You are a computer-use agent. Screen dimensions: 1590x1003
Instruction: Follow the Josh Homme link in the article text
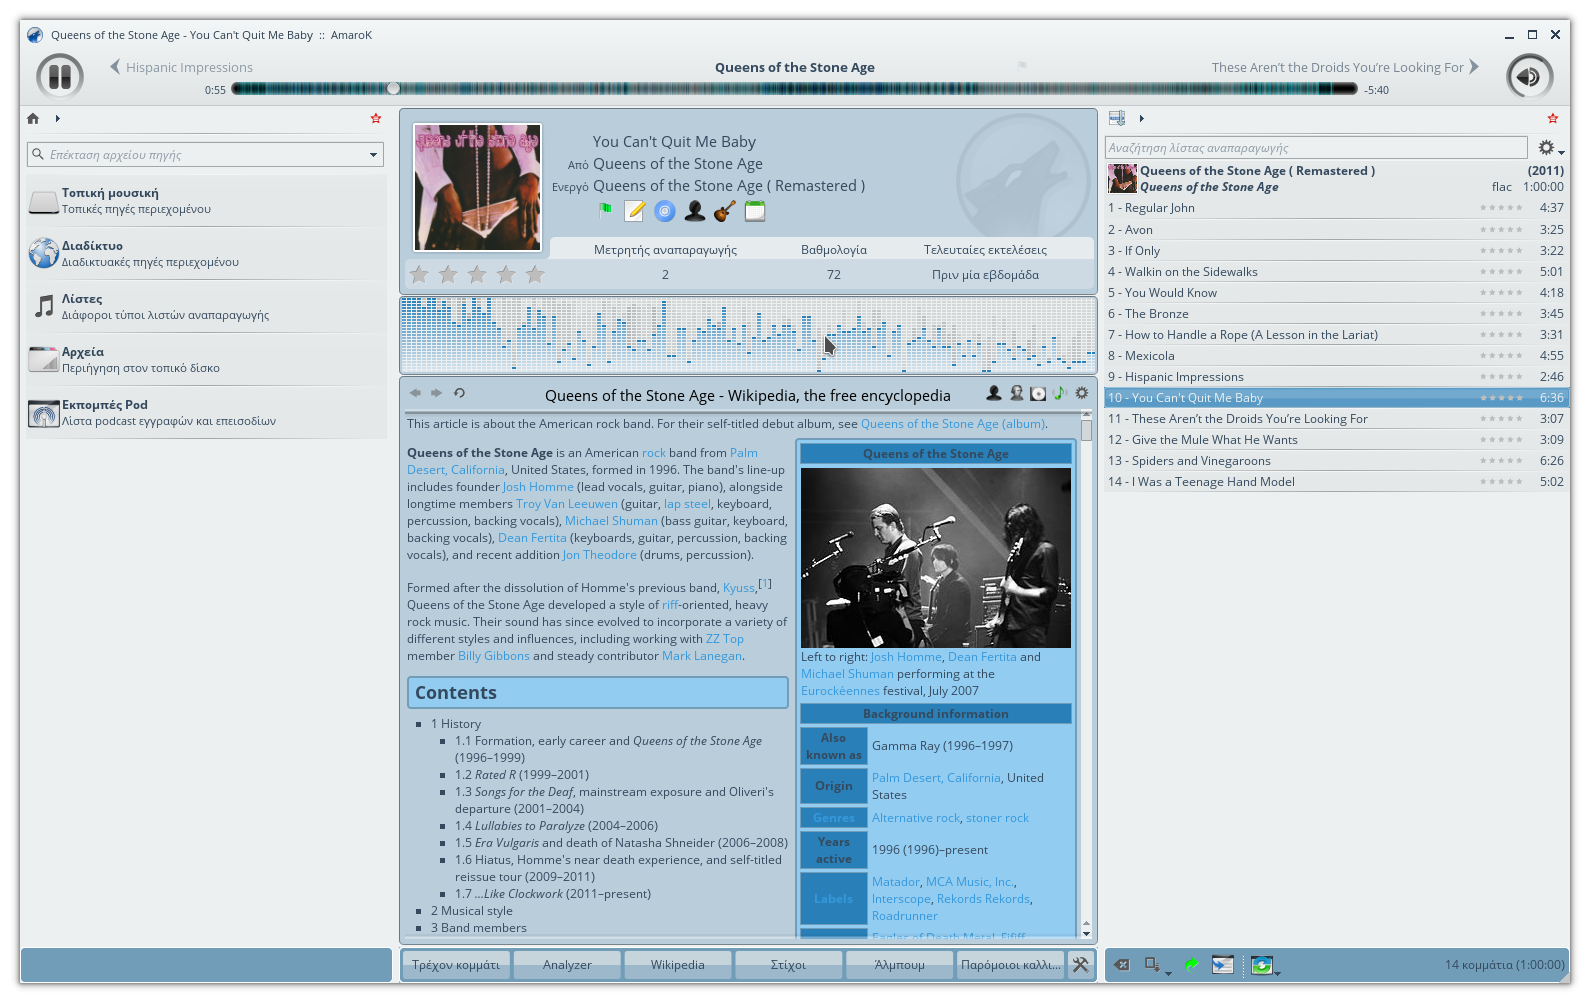tap(538, 487)
